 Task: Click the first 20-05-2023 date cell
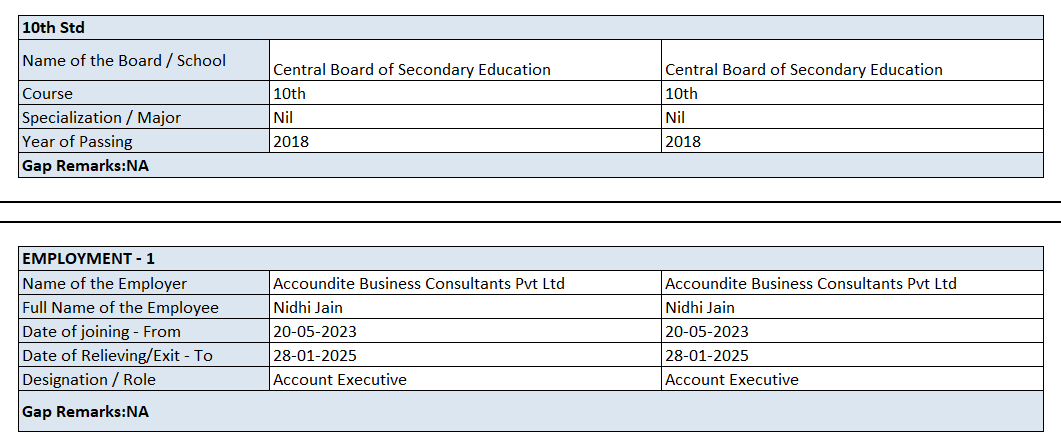click(315, 332)
